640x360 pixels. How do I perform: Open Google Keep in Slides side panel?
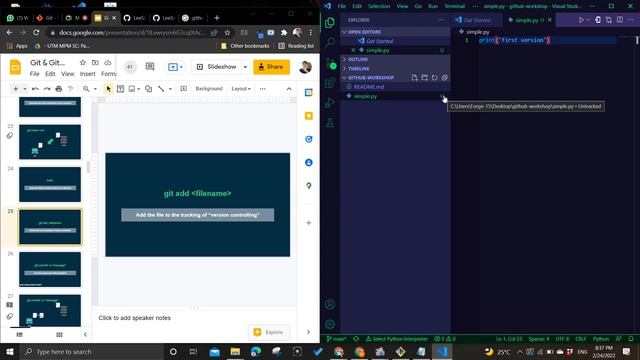coord(309,116)
